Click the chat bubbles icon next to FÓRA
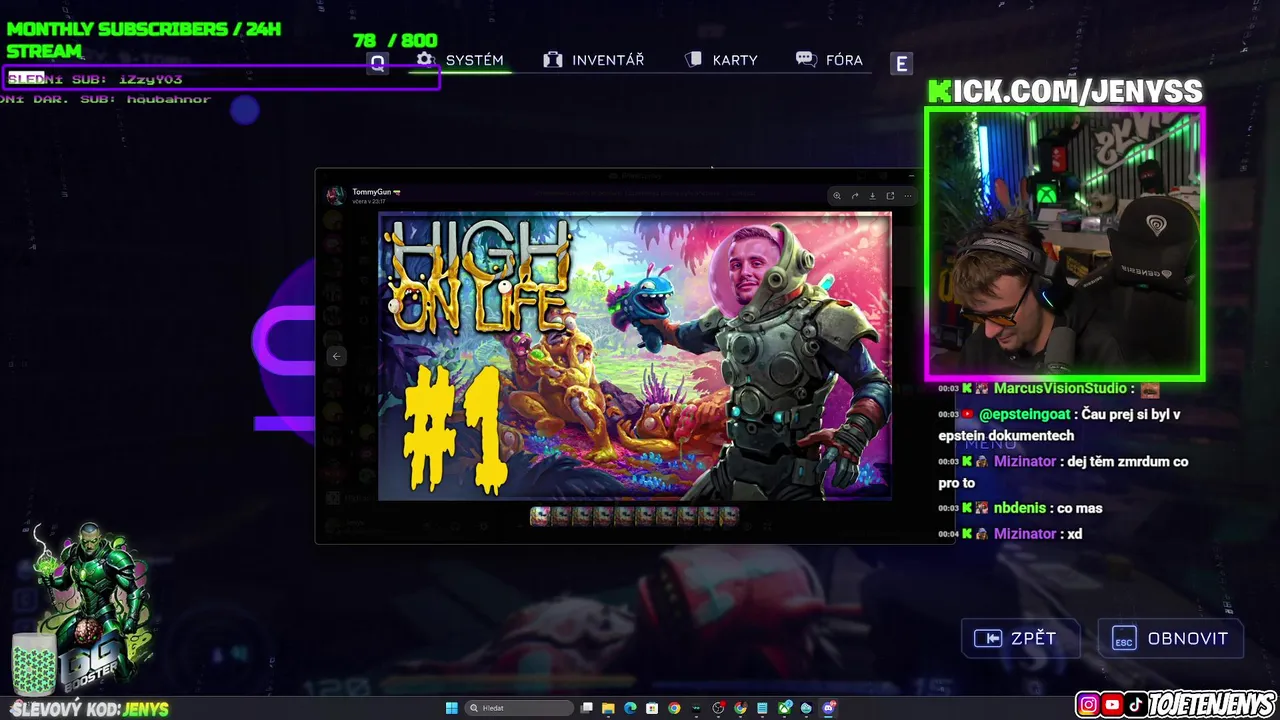This screenshot has height=720, width=1280. click(x=806, y=60)
